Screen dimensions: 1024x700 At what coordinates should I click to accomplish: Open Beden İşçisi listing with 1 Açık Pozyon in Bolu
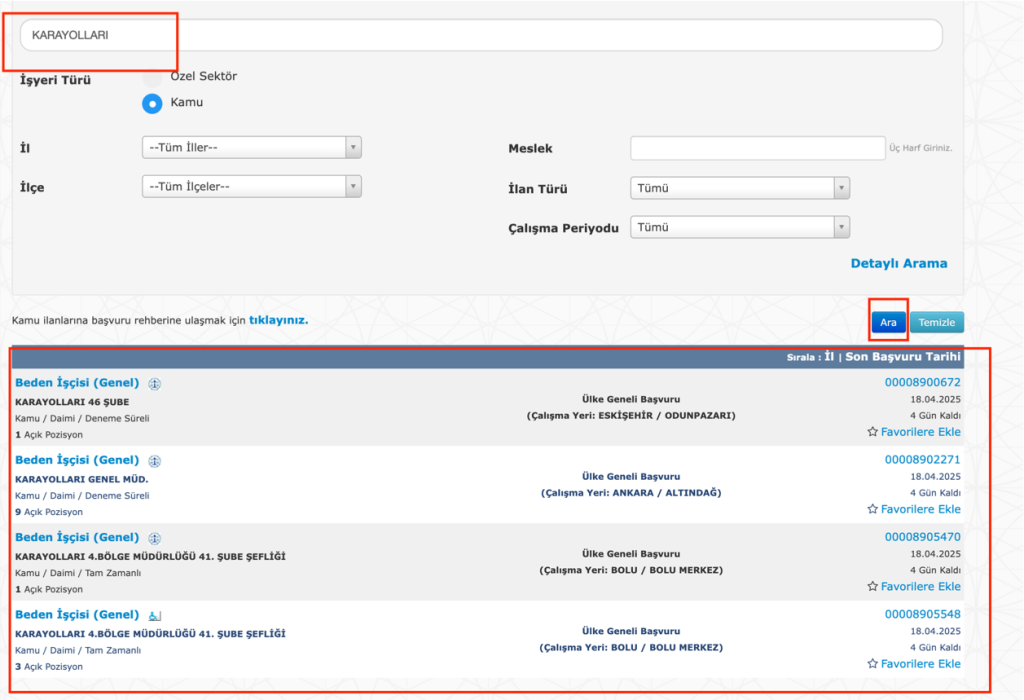coord(77,537)
